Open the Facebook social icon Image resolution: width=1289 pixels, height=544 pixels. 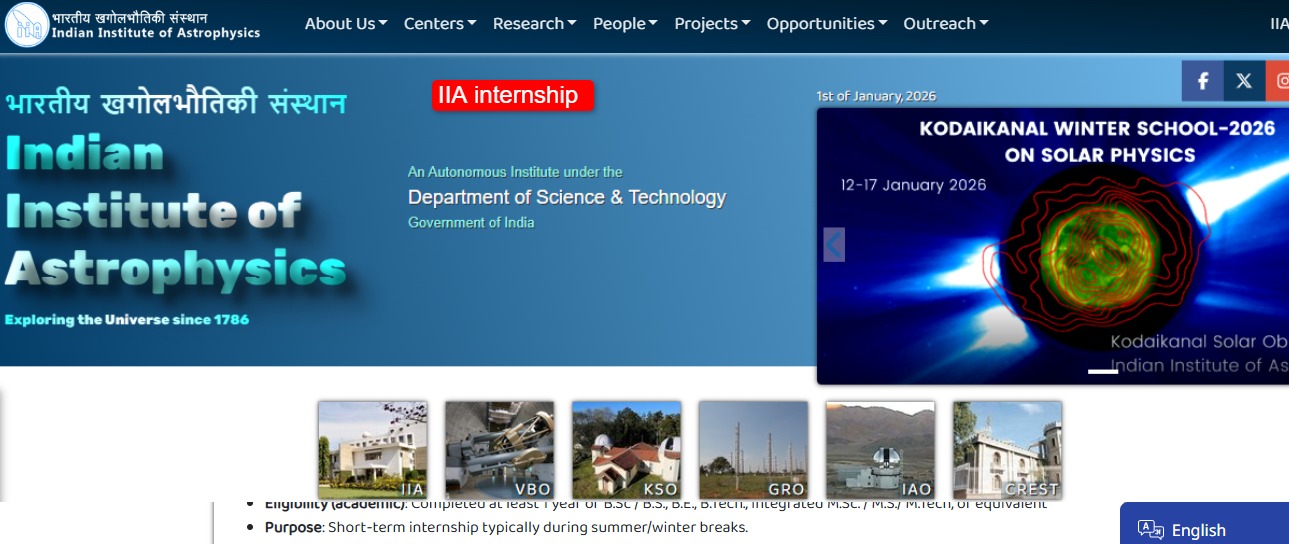click(1203, 81)
